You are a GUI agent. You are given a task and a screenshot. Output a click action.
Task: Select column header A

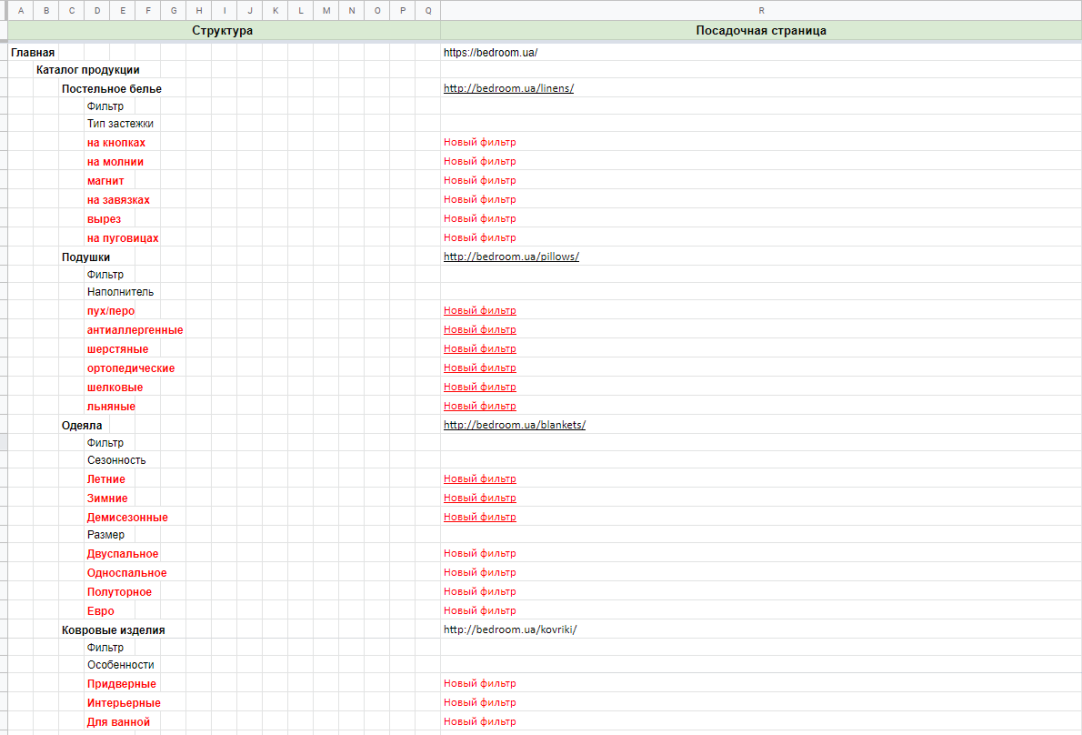point(21,10)
